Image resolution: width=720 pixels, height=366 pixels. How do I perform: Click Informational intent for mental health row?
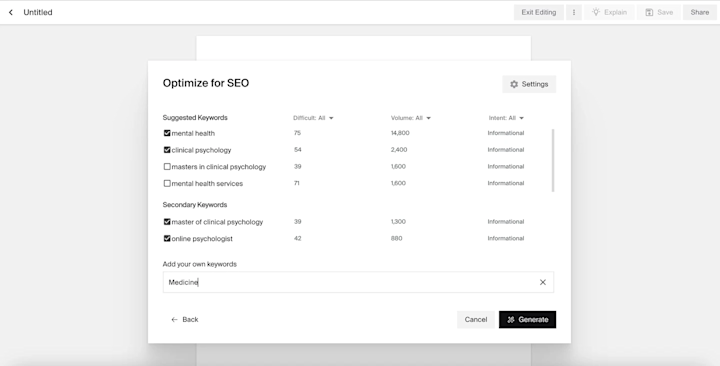[x=506, y=133]
